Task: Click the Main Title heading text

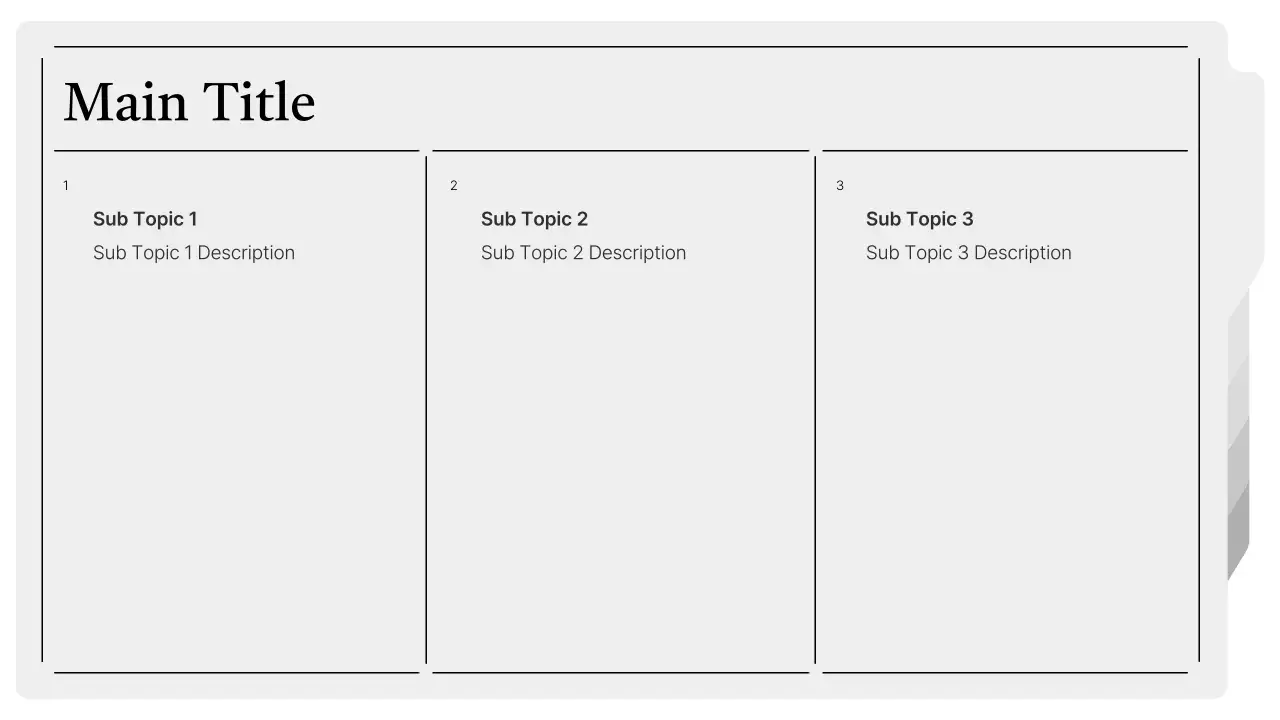Action: [189, 102]
